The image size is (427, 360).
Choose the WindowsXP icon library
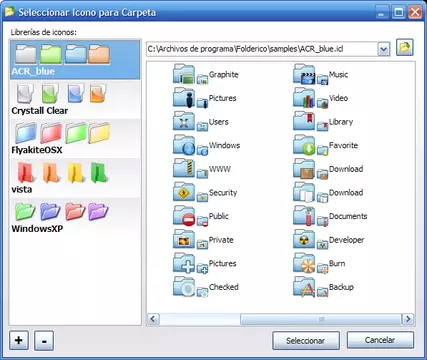[75, 217]
